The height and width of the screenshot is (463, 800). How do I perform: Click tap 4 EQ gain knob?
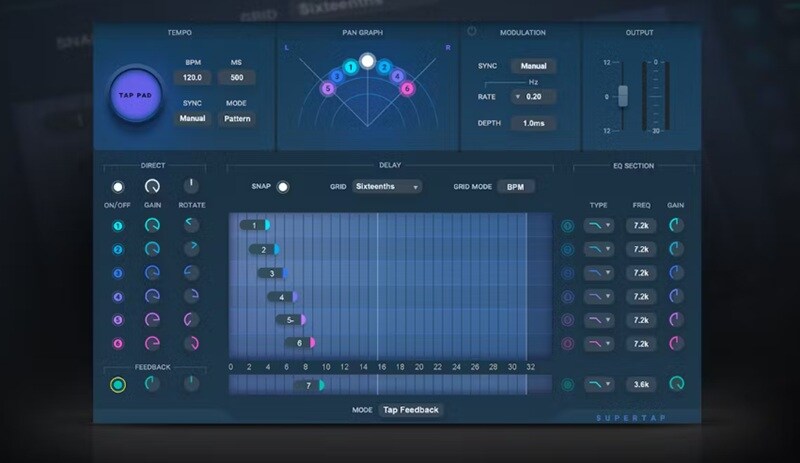tap(676, 296)
